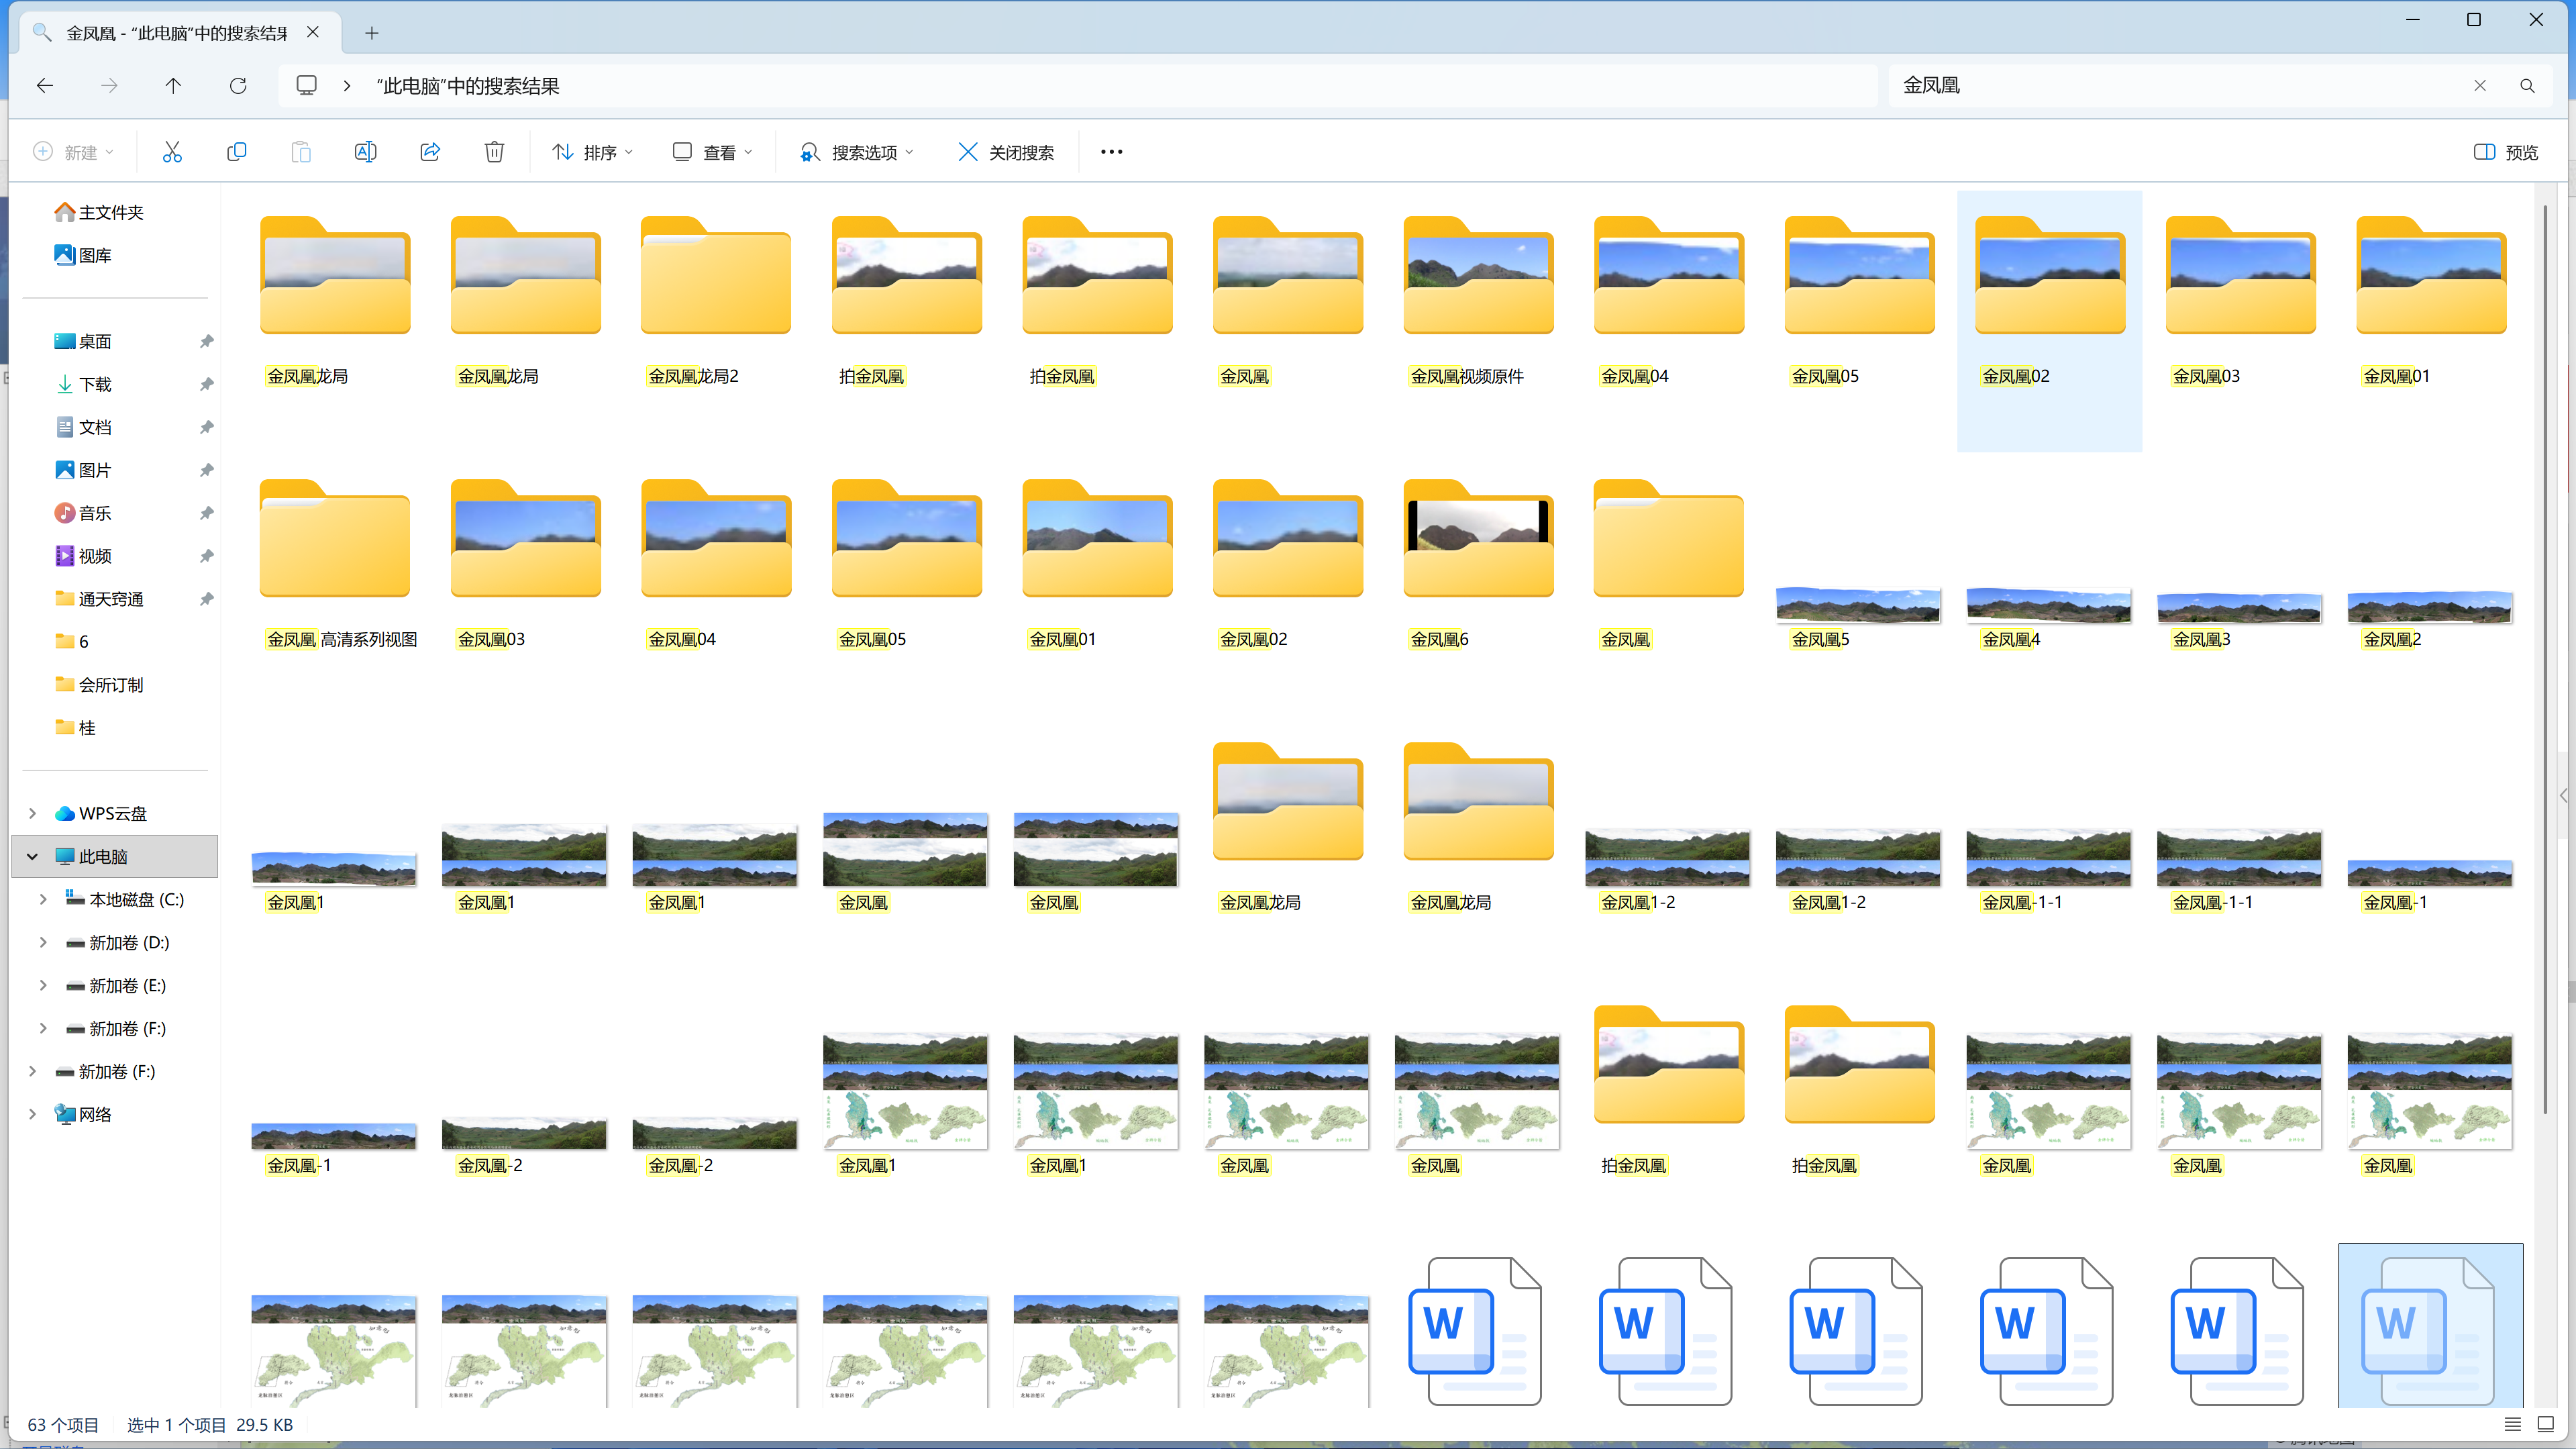Switch to large thumbnails view icon

coord(2546,1424)
